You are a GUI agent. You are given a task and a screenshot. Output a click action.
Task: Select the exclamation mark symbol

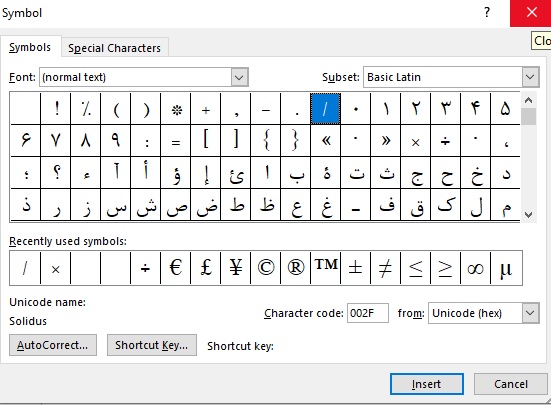(56, 109)
